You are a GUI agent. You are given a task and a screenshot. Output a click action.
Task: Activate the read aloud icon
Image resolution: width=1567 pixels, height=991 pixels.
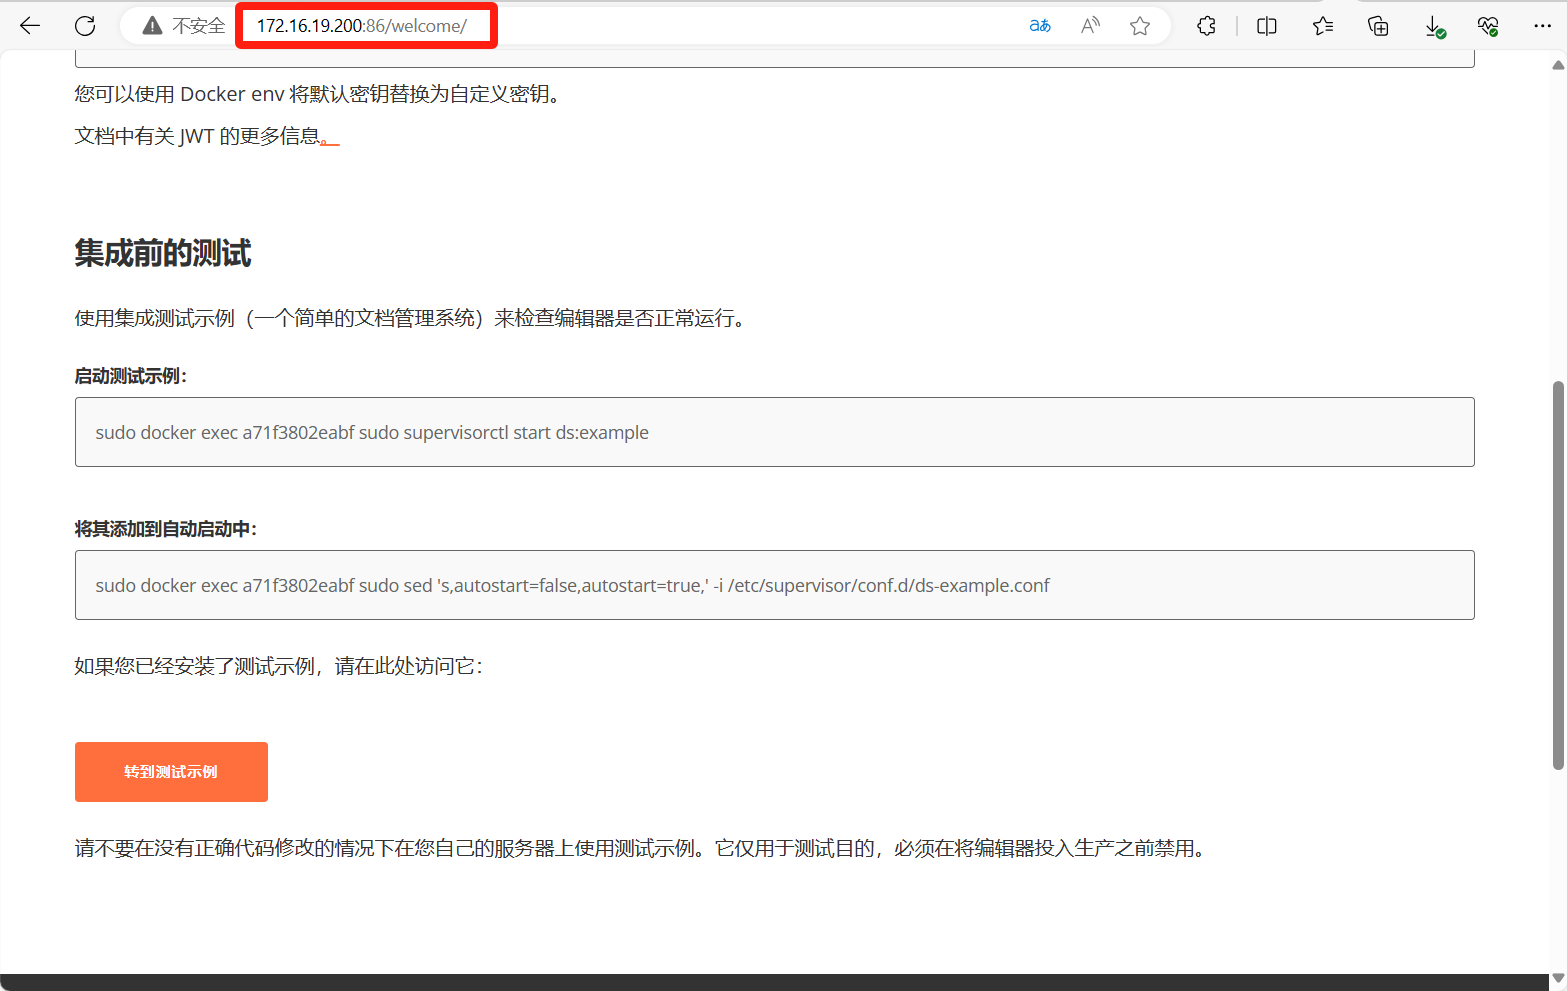coord(1090,26)
